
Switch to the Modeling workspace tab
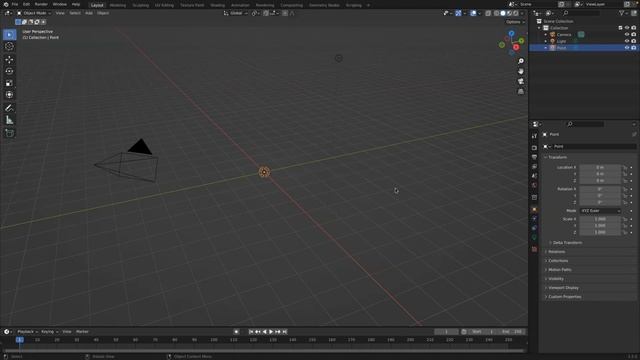pyautogui.click(x=118, y=5)
